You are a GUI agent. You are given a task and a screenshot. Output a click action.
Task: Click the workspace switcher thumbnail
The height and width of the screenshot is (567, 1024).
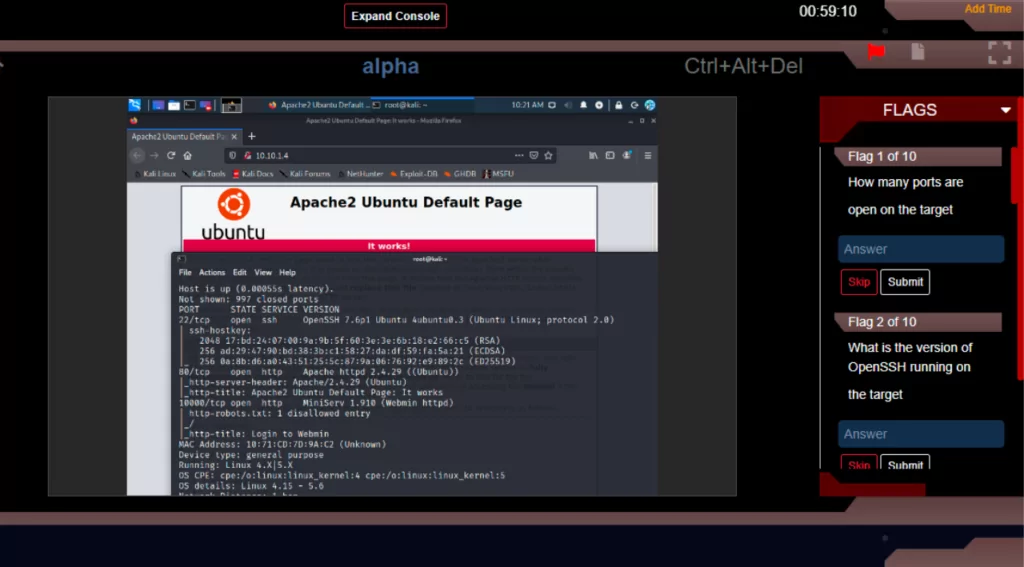pos(231,105)
